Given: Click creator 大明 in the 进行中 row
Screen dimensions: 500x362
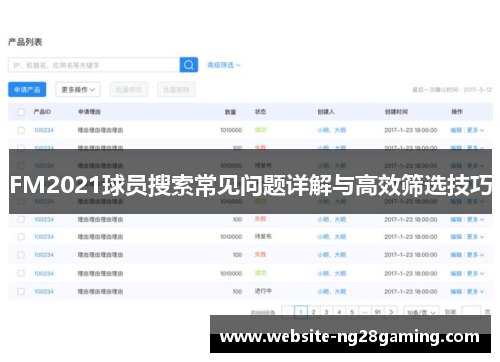Looking at the screenshot, I should 340,291.
